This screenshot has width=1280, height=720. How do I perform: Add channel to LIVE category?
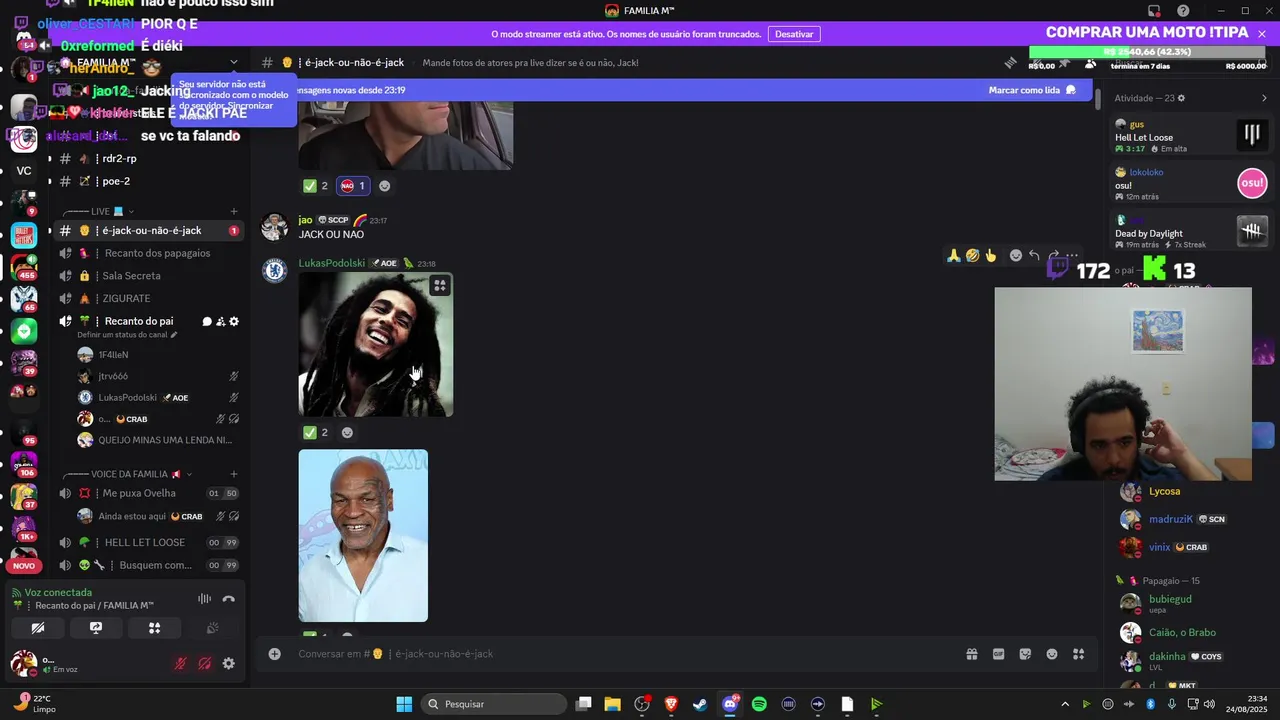coord(234,212)
